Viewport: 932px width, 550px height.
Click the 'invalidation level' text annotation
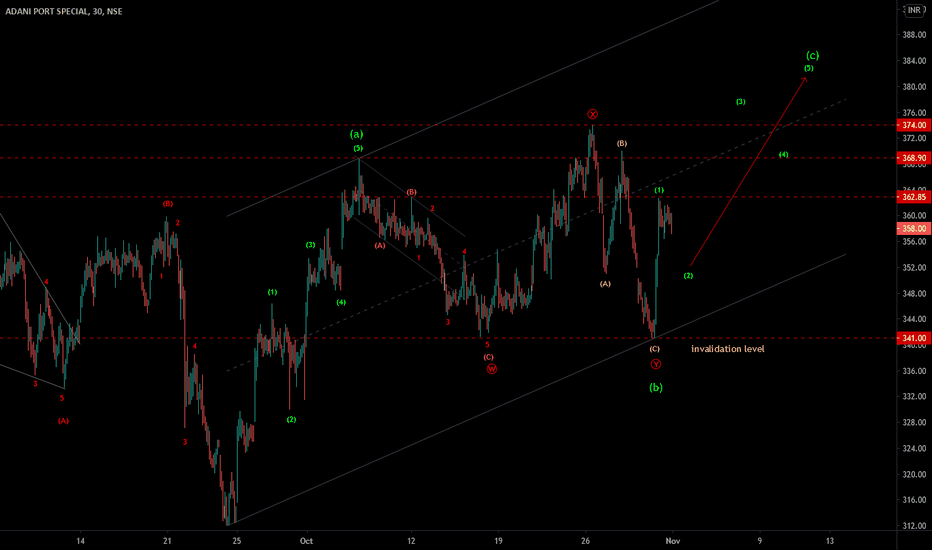click(x=728, y=349)
